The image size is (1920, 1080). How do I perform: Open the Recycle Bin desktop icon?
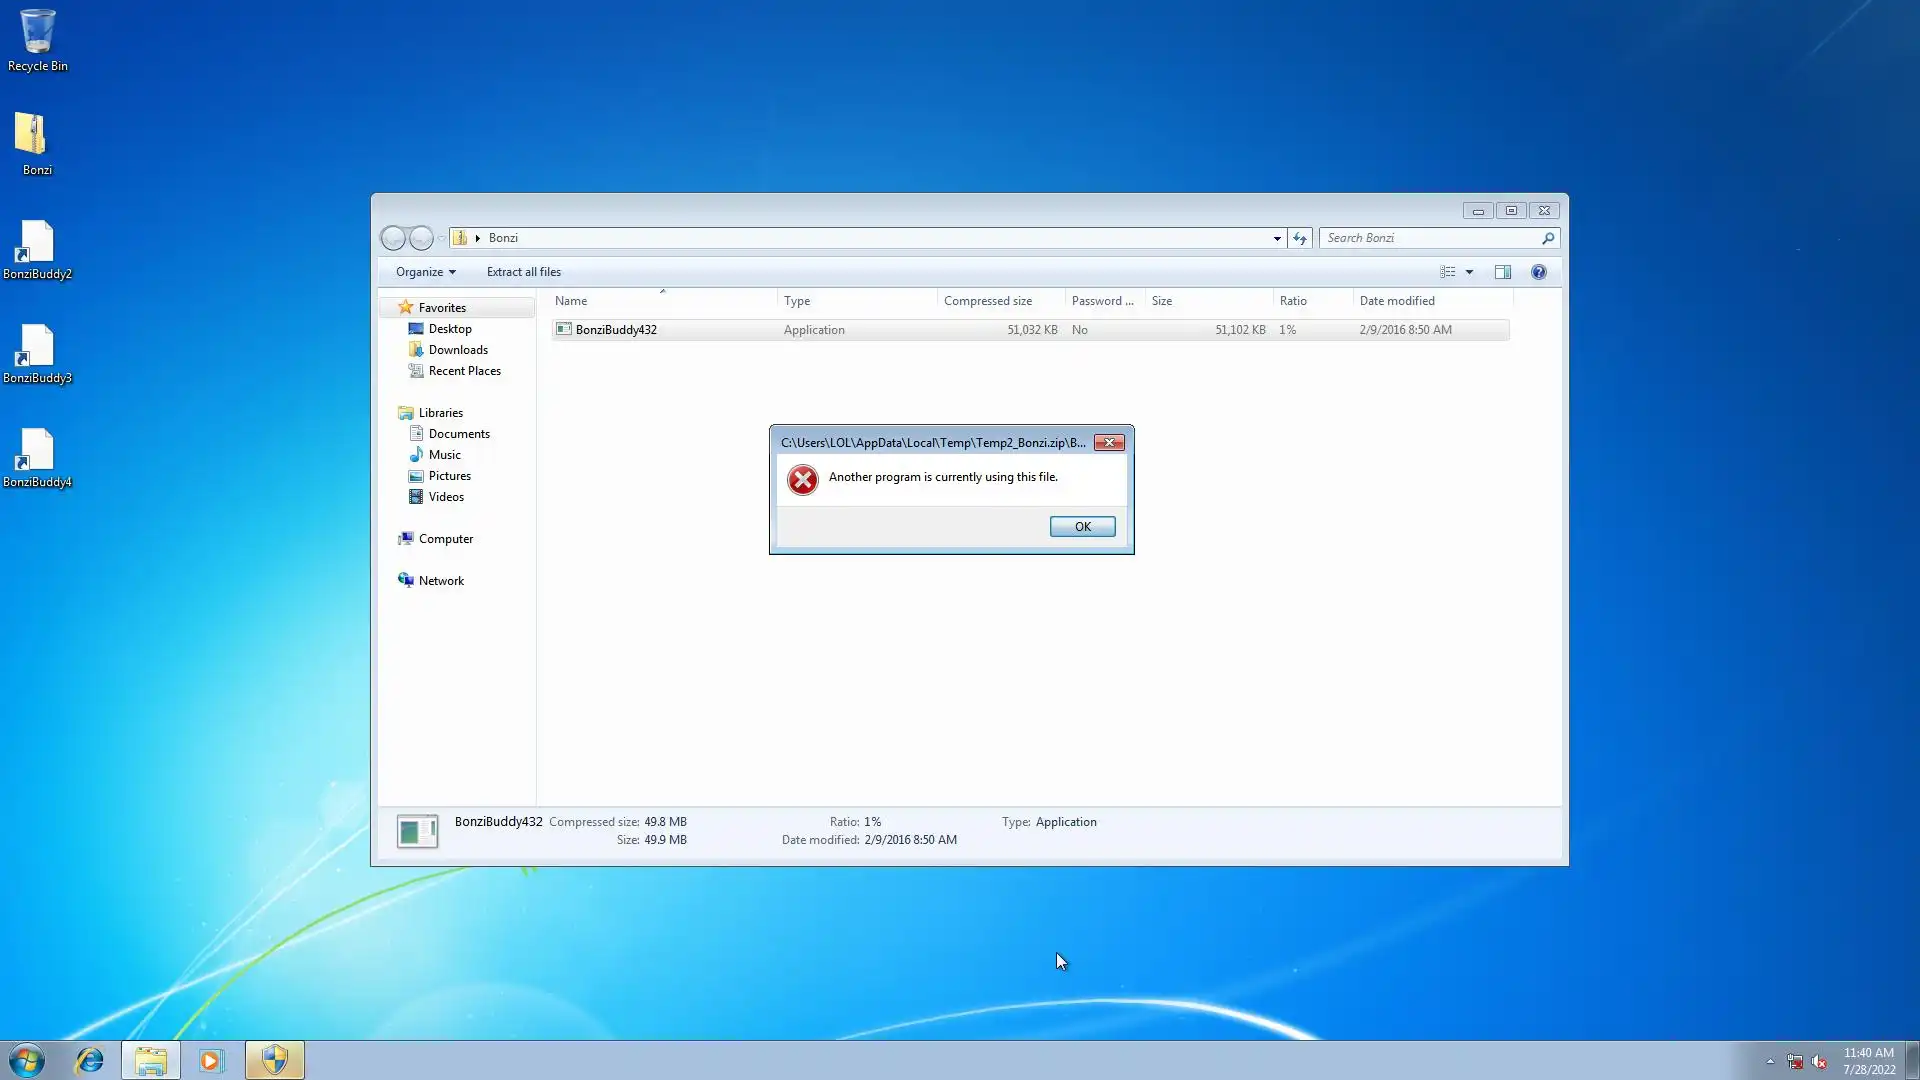(37, 40)
